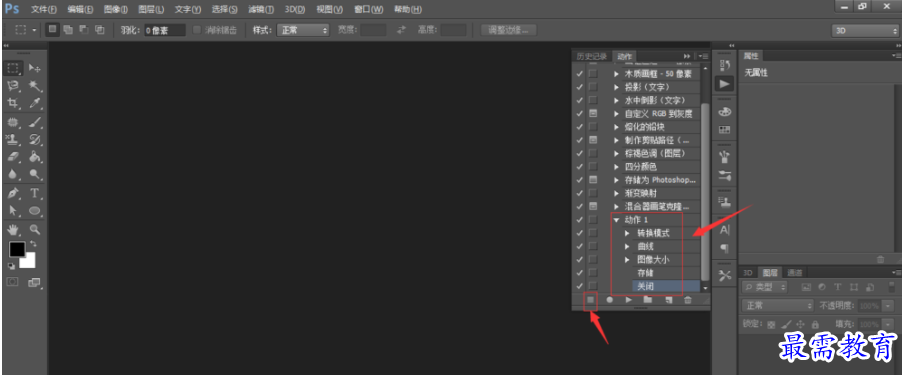Select the Hand tool

click(14, 229)
